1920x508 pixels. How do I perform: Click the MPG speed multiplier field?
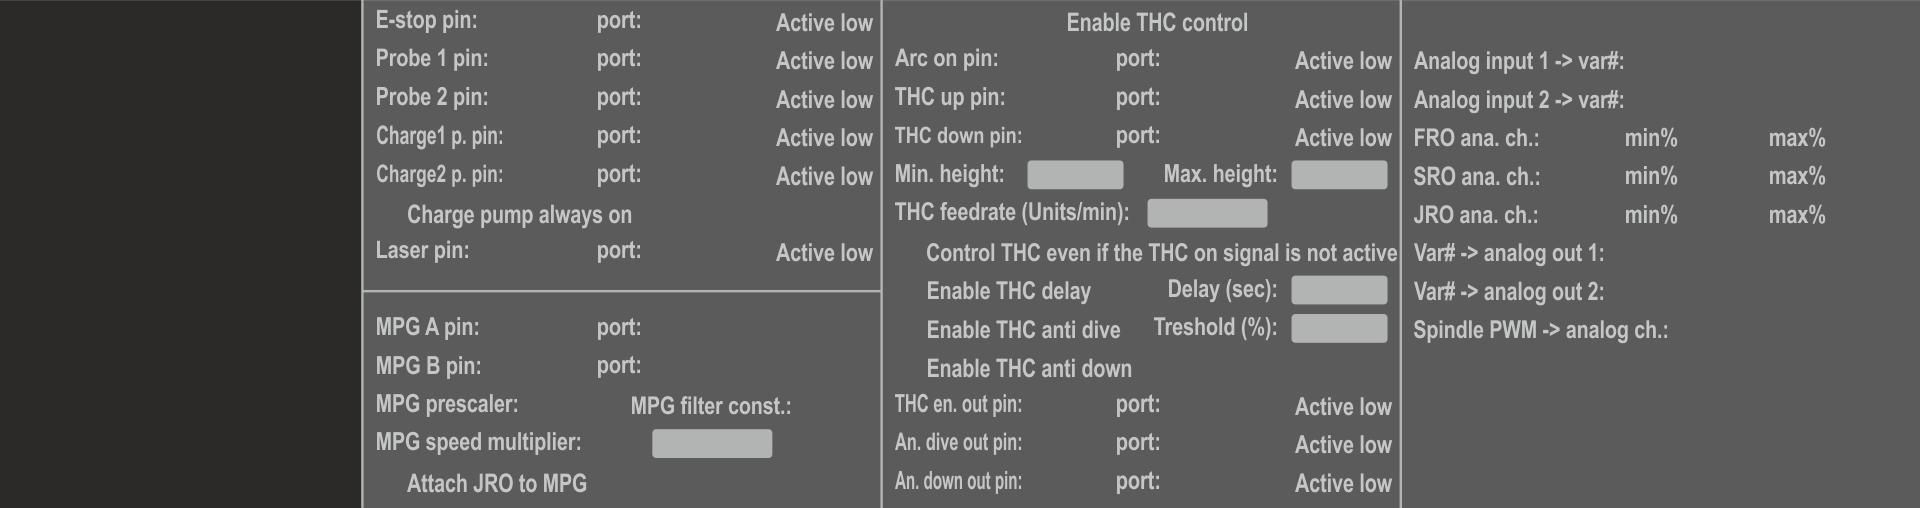pos(712,444)
